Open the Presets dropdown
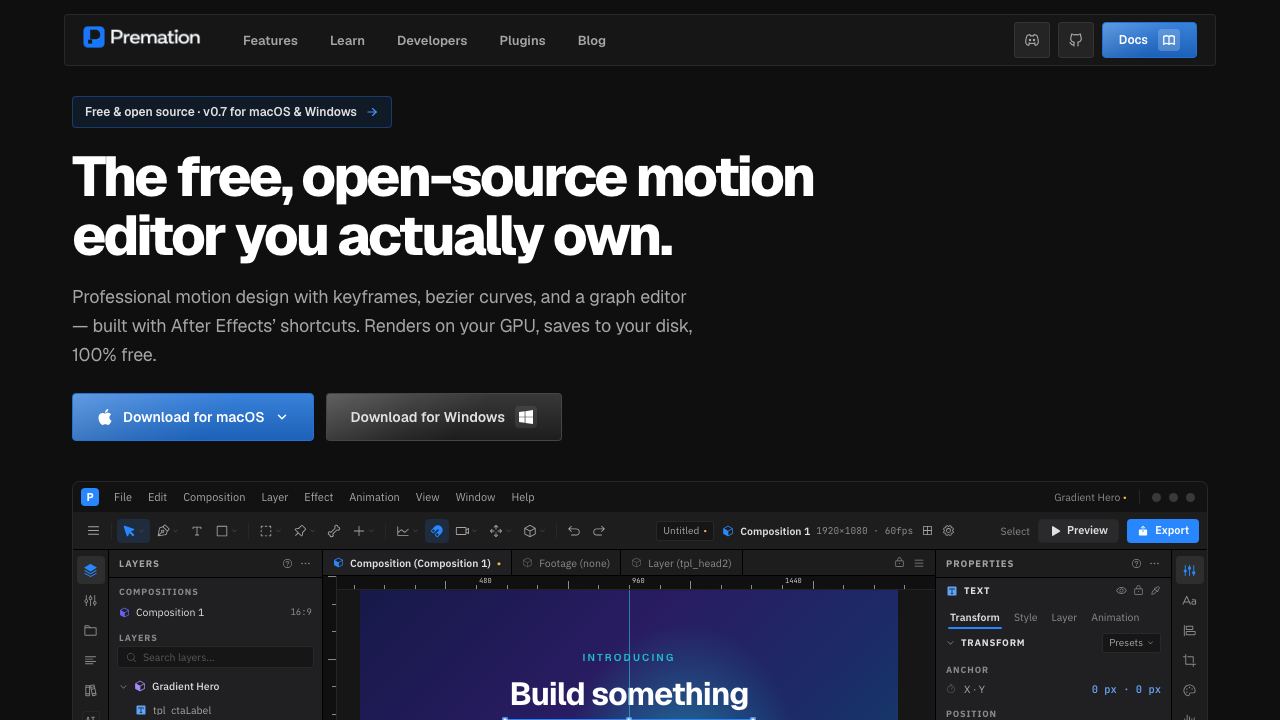1280x720 pixels. coord(1131,643)
